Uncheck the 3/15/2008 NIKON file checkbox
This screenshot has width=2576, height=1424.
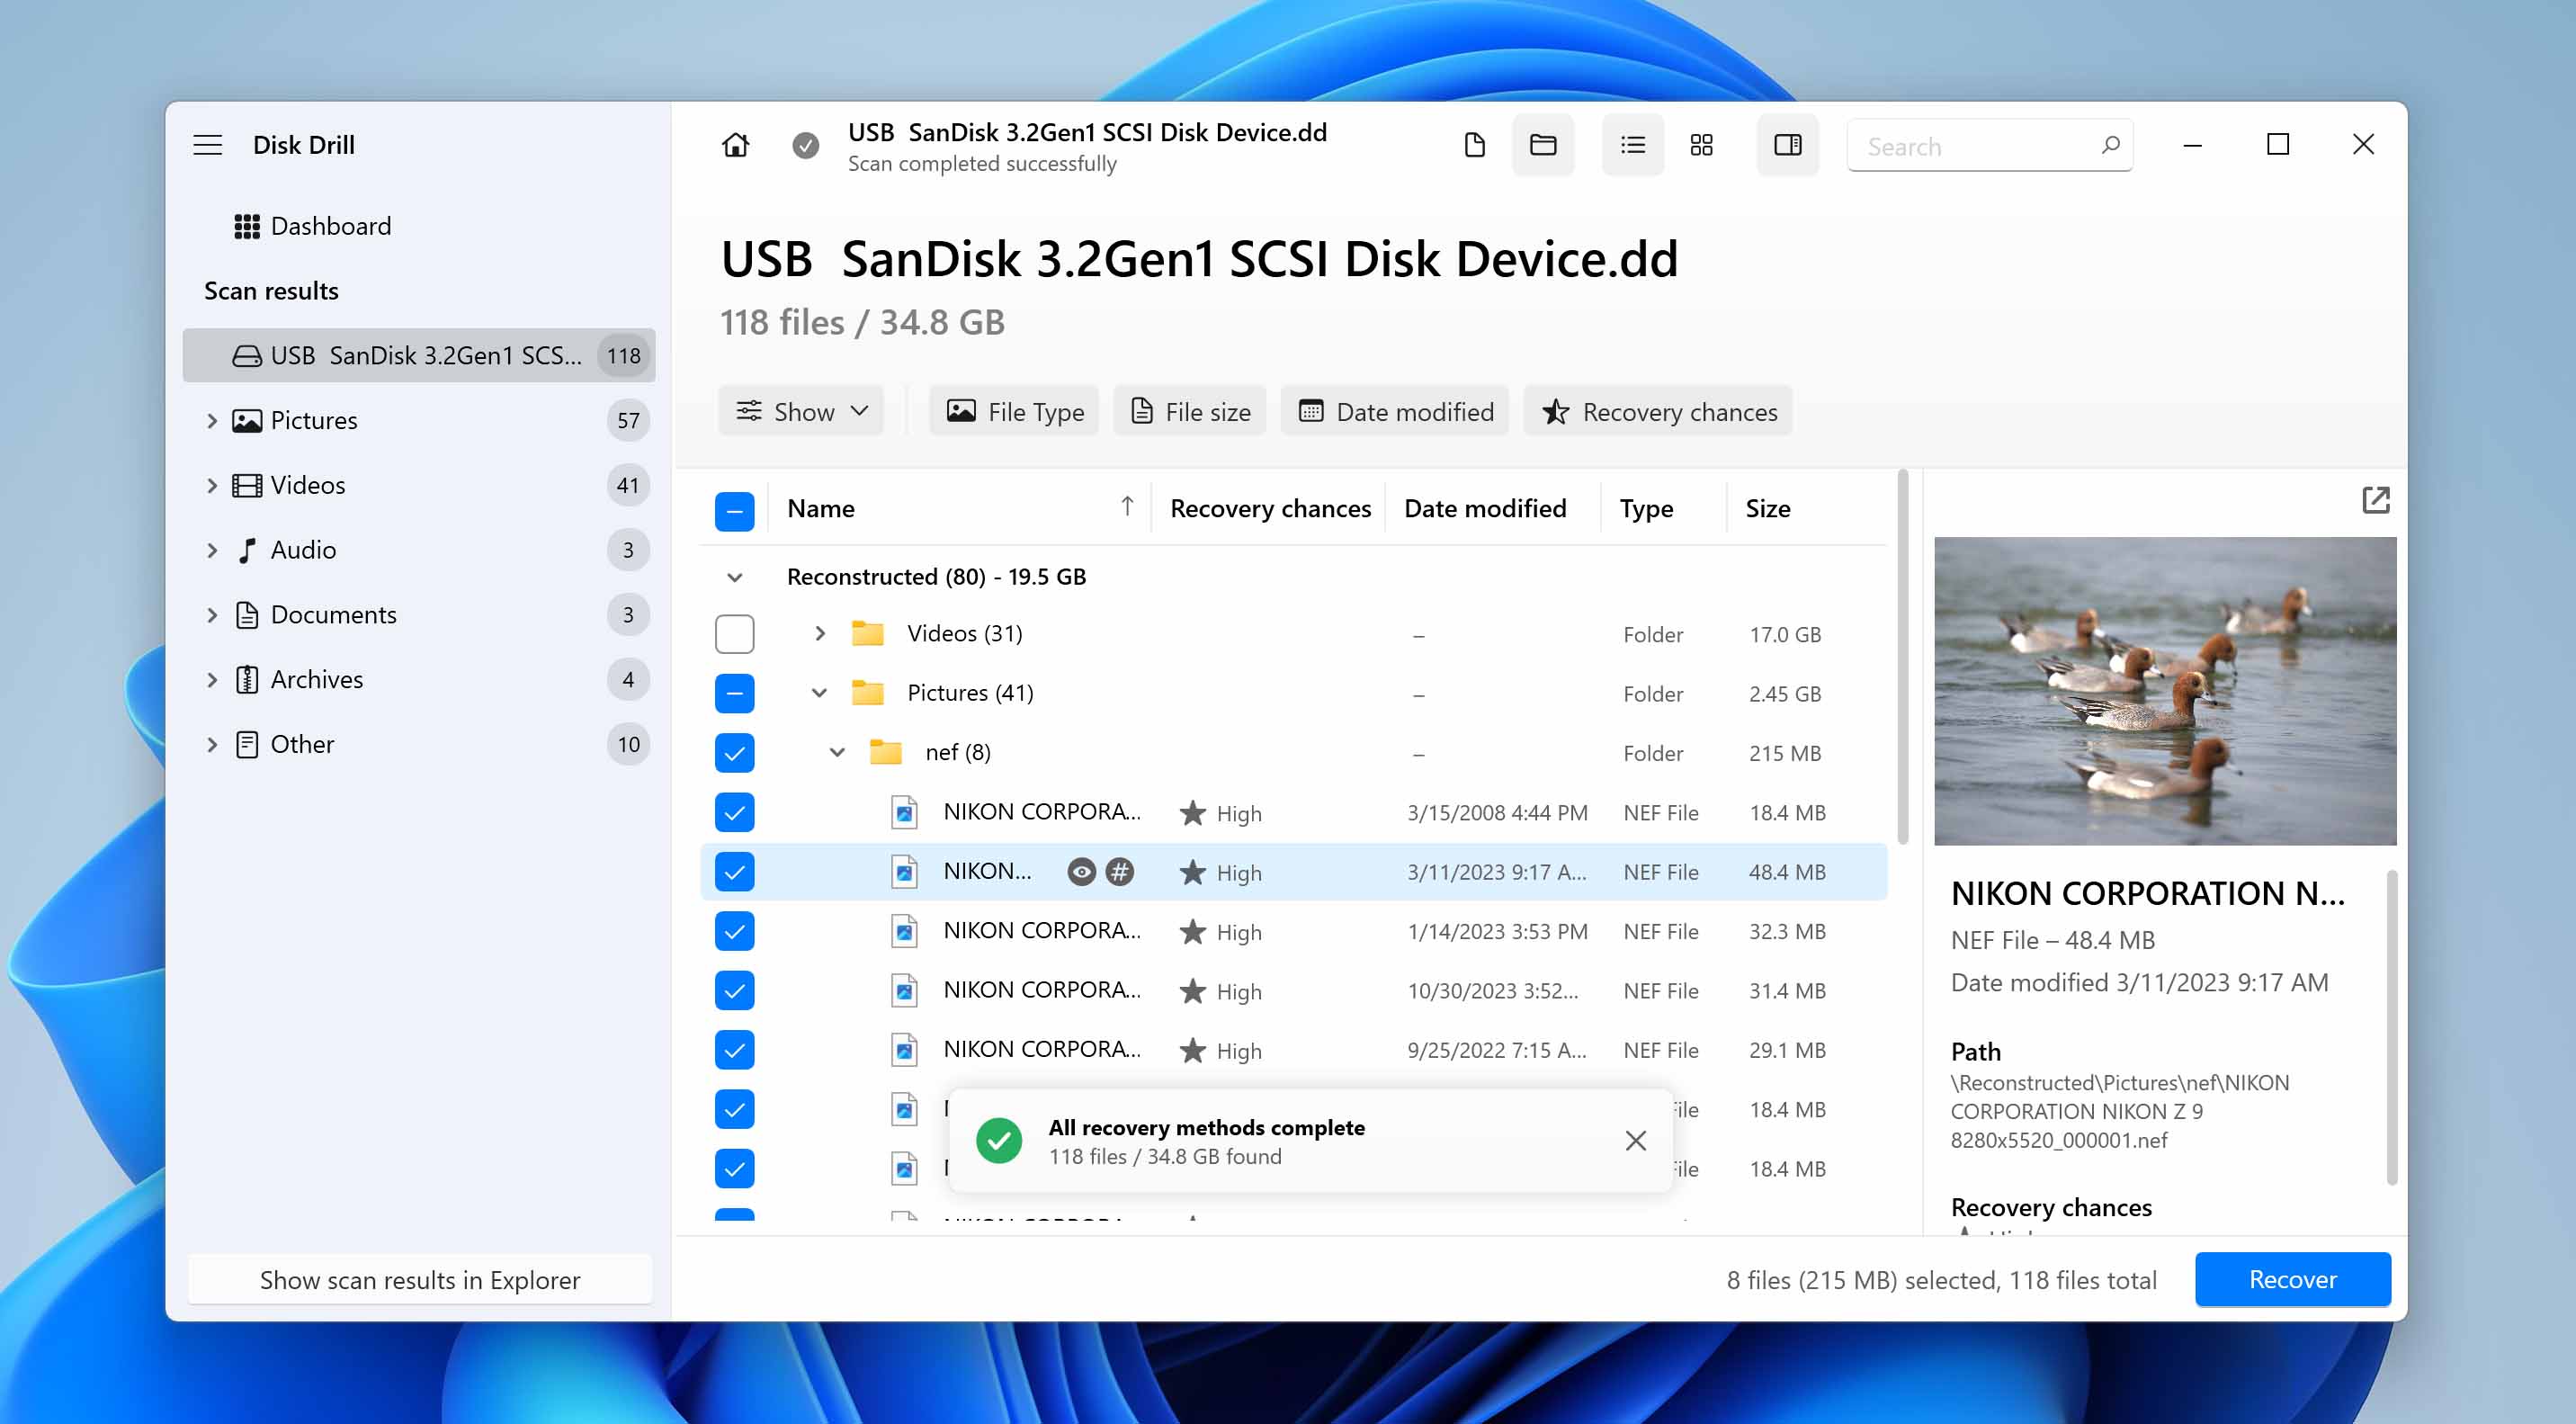coord(735,812)
